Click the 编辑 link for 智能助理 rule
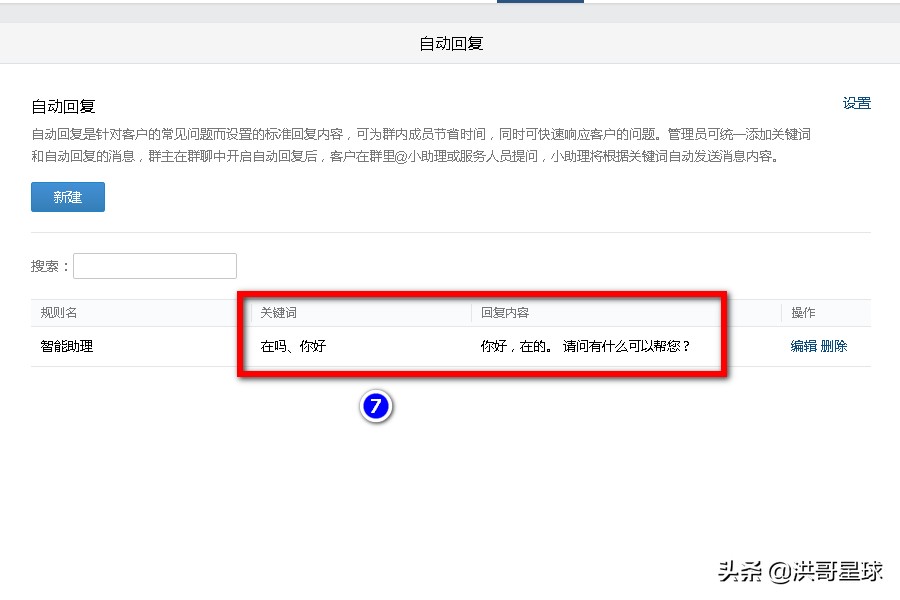 806,345
